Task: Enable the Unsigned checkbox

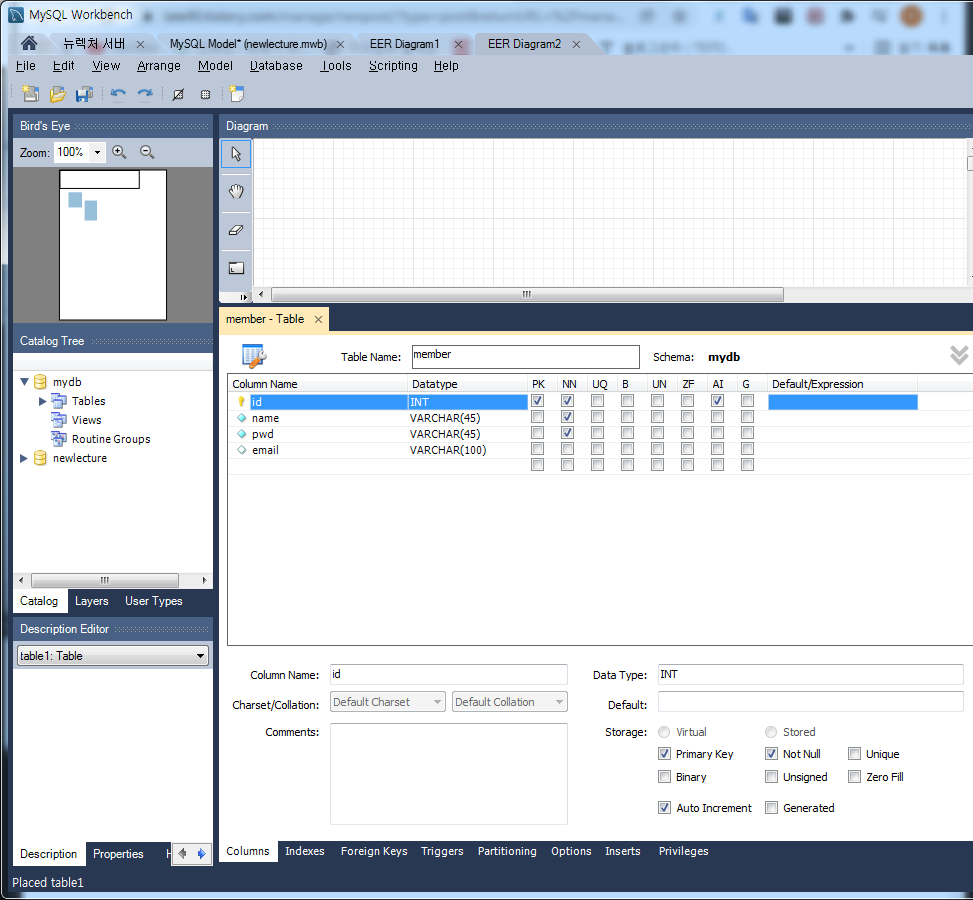Action: coord(771,776)
